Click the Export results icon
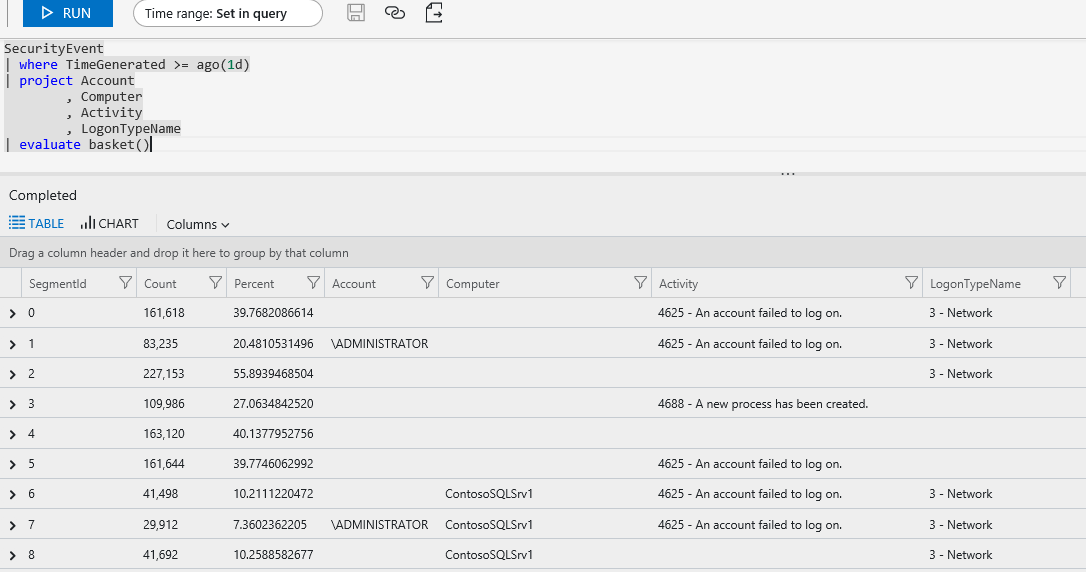The height and width of the screenshot is (572, 1086). tap(434, 12)
